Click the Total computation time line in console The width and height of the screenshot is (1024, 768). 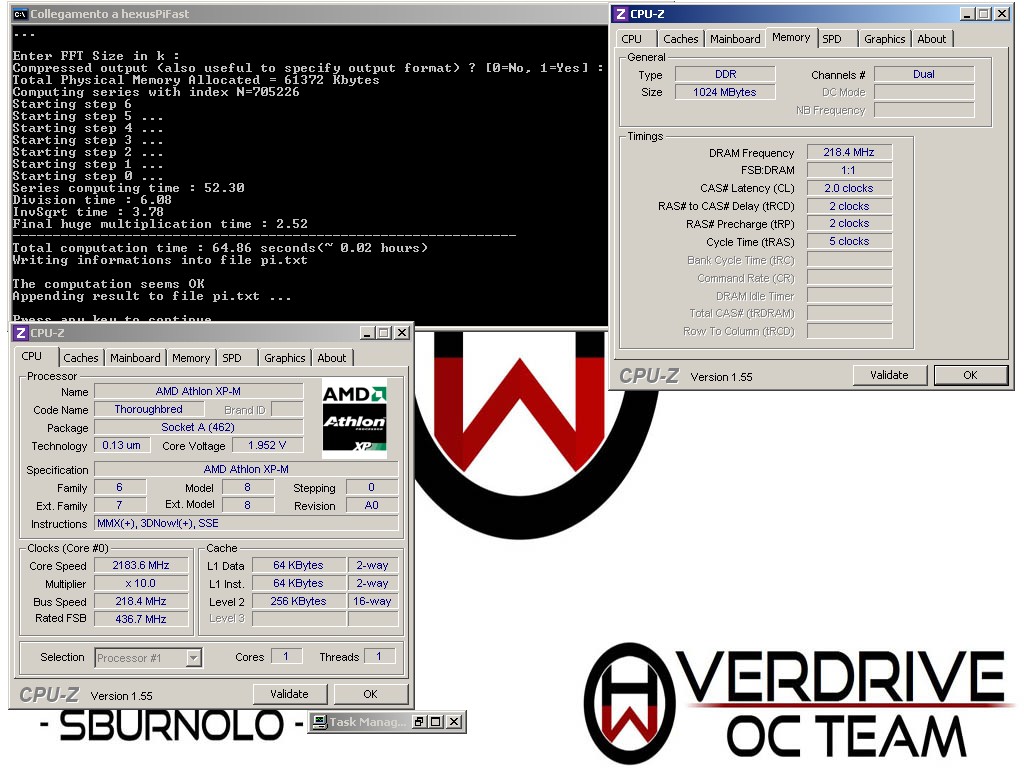220,248
